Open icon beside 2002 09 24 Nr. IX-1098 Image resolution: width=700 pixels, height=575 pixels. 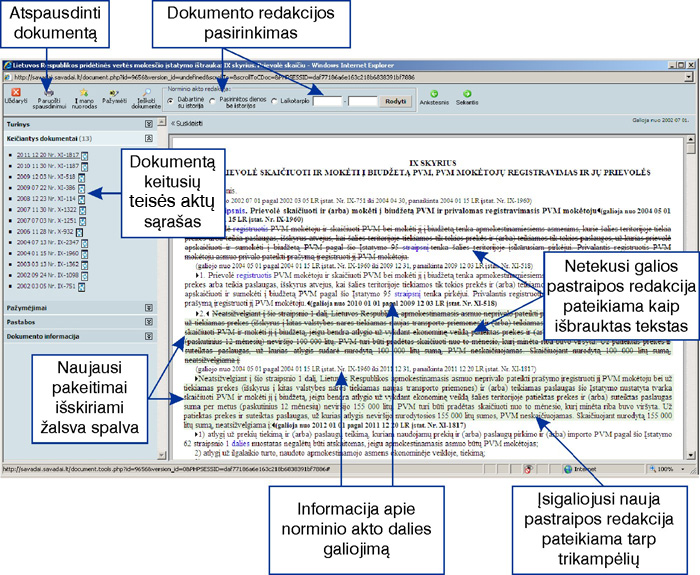84,276
